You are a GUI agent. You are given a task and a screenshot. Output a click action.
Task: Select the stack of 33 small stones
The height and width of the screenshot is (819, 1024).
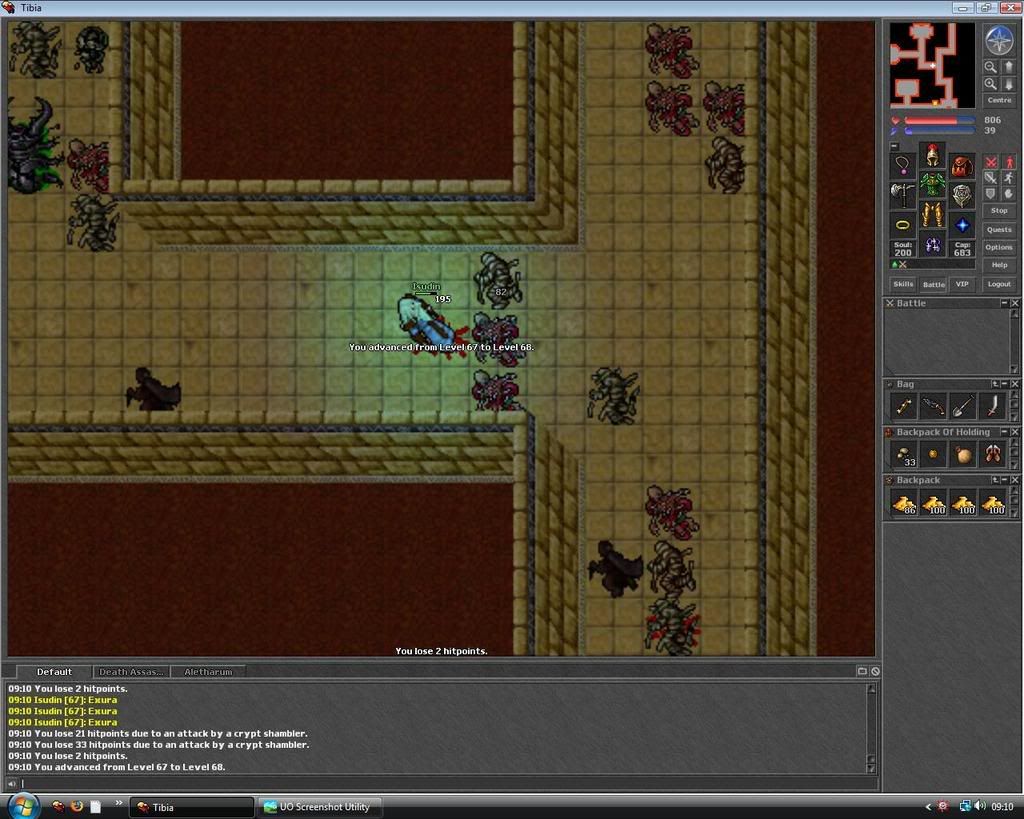(903, 455)
